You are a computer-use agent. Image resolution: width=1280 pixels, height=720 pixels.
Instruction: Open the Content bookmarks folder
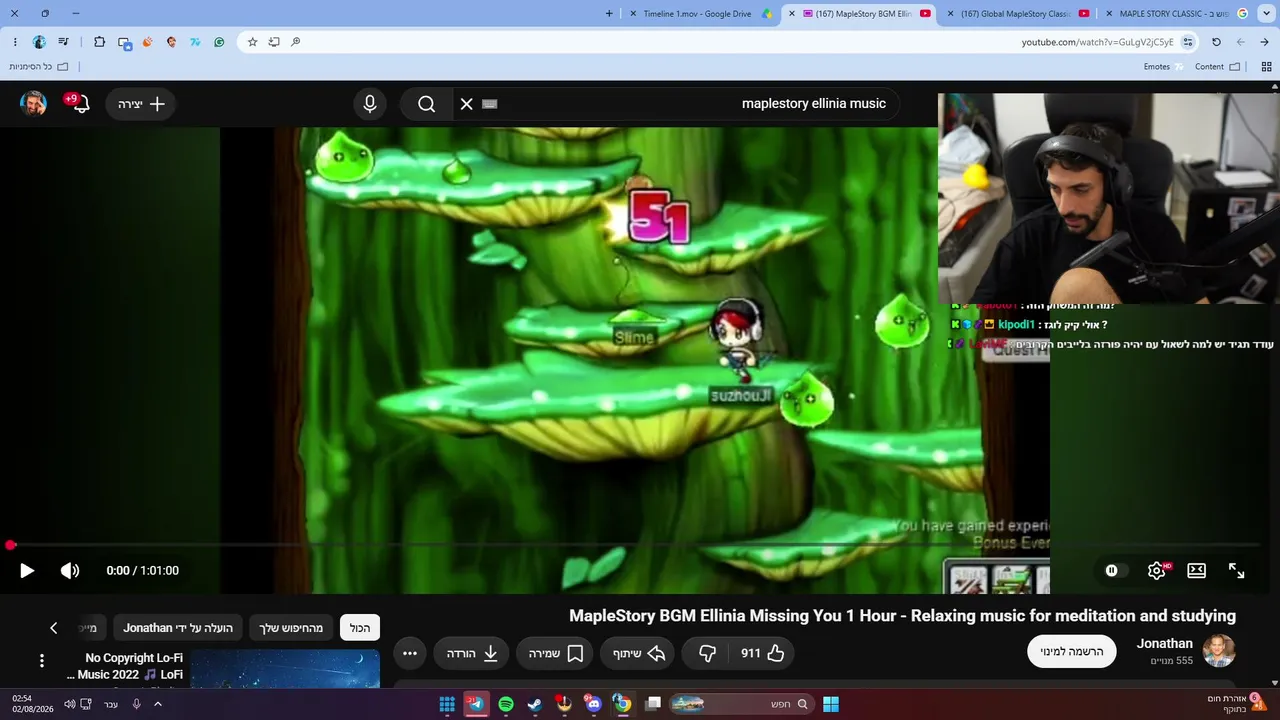[1217, 67]
